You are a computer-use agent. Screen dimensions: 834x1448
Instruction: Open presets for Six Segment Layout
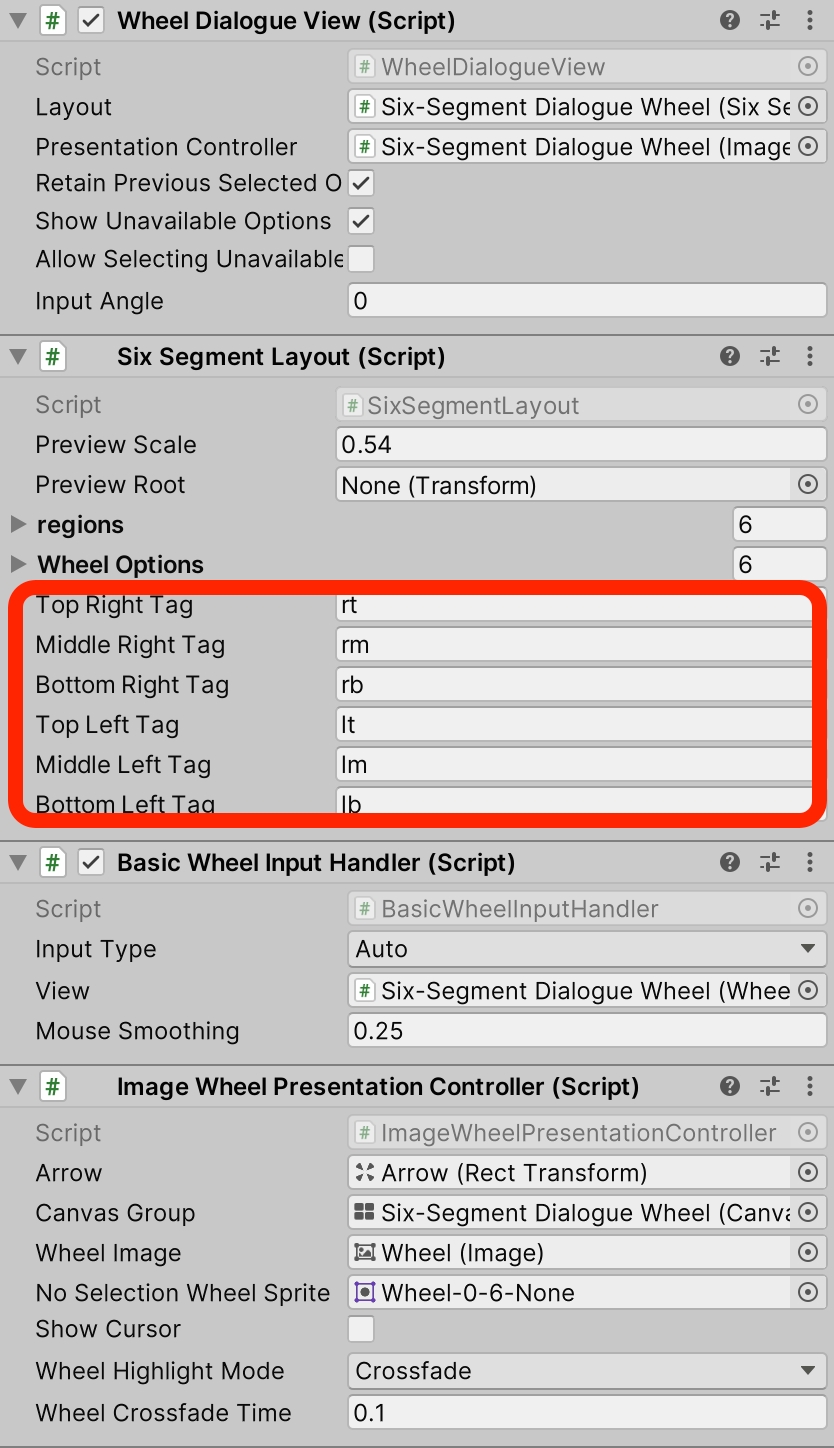[x=769, y=357]
